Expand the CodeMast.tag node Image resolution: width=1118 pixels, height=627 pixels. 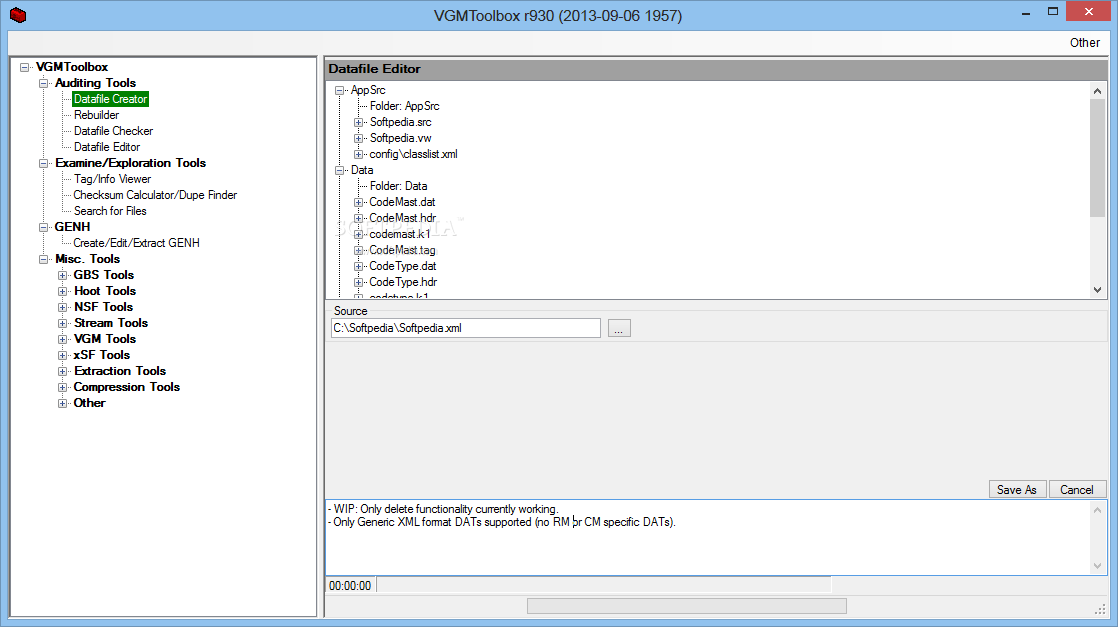click(359, 250)
